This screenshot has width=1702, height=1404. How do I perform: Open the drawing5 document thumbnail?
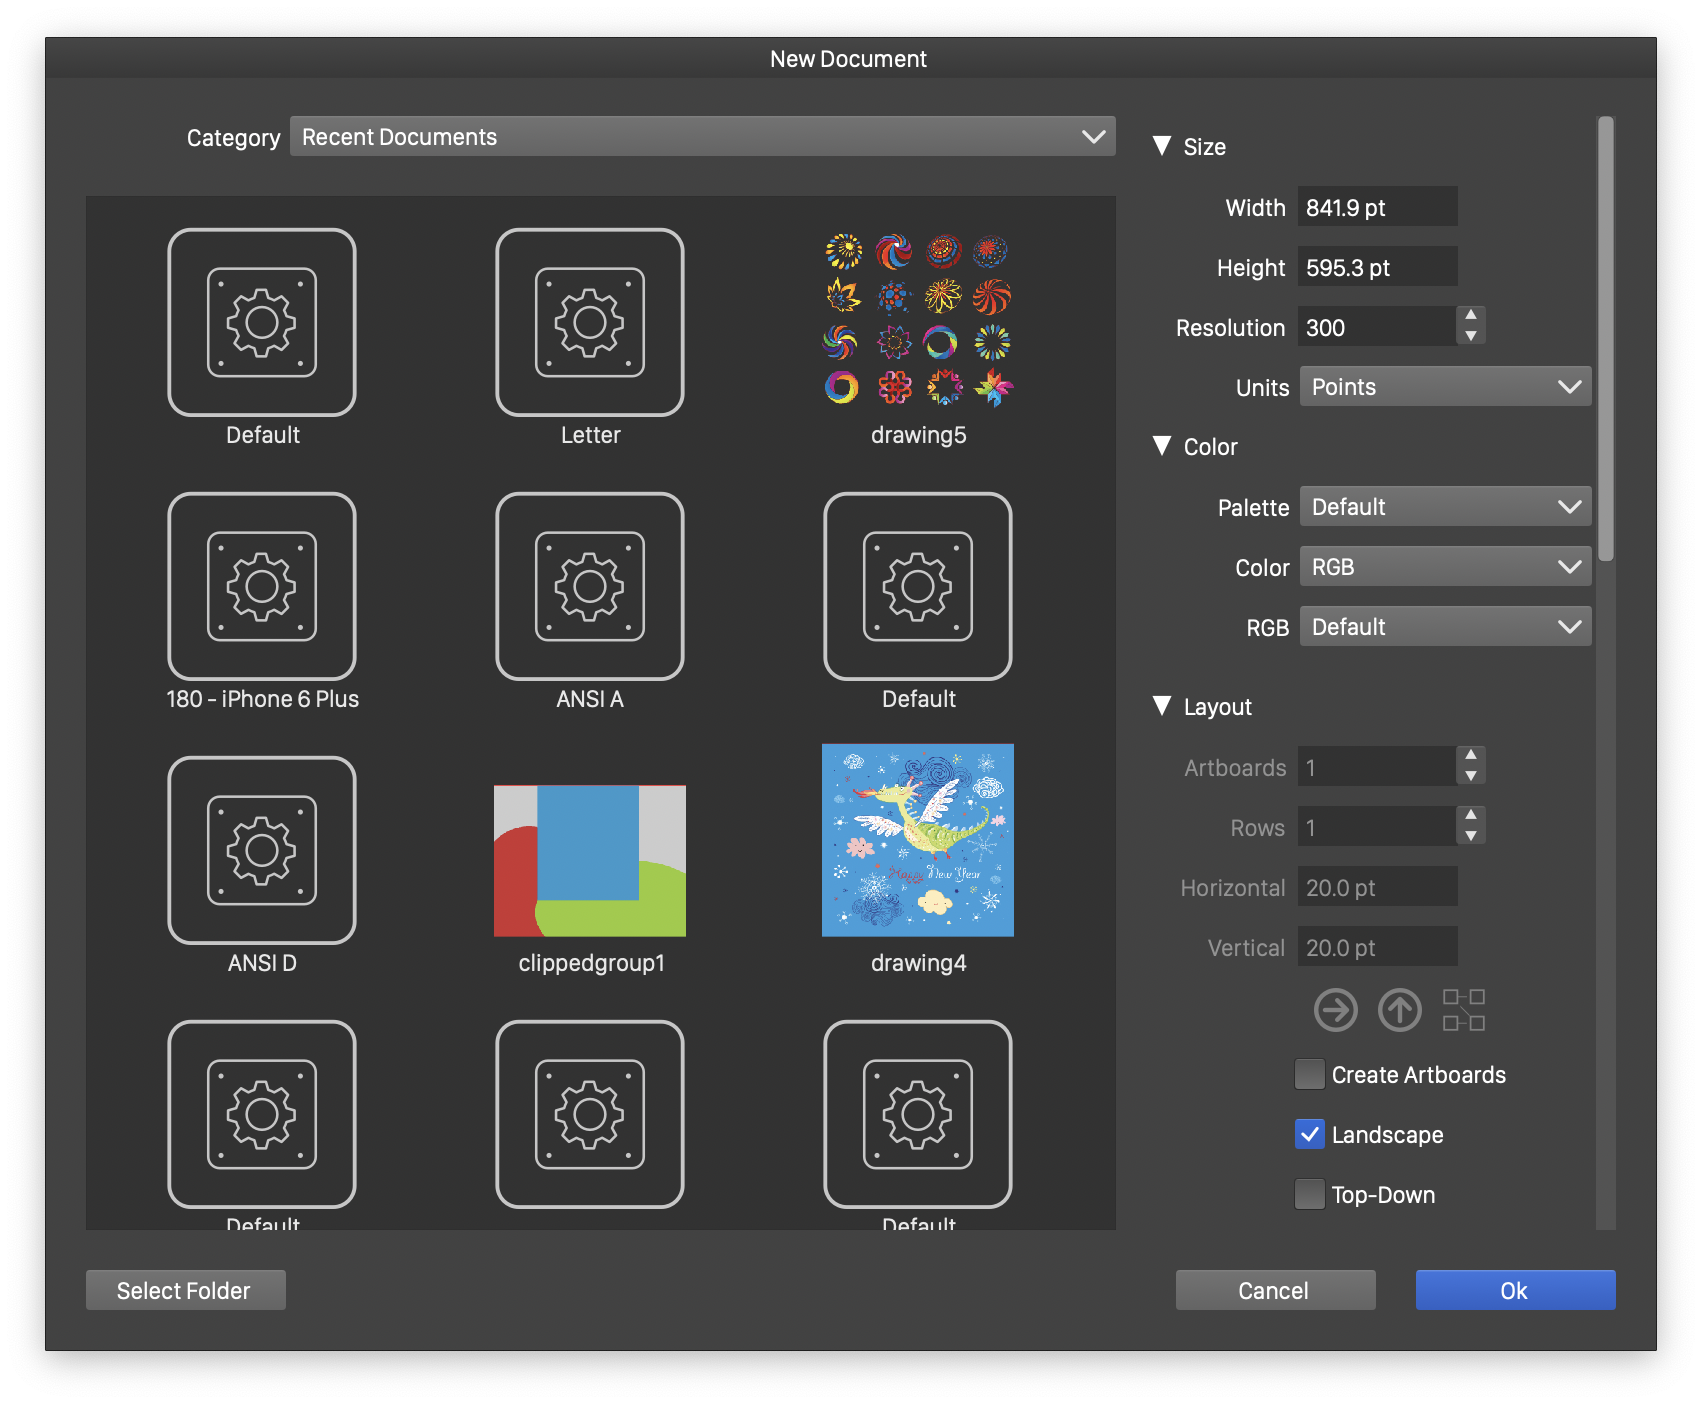pos(918,322)
